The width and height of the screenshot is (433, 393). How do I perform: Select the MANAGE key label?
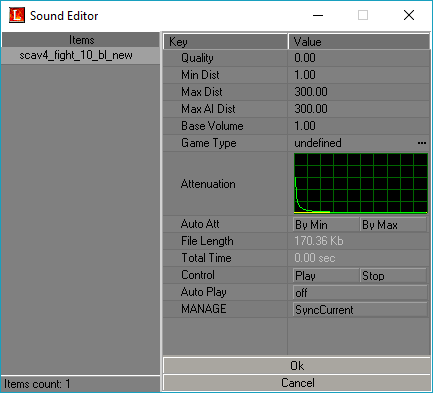pyautogui.click(x=204, y=309)
